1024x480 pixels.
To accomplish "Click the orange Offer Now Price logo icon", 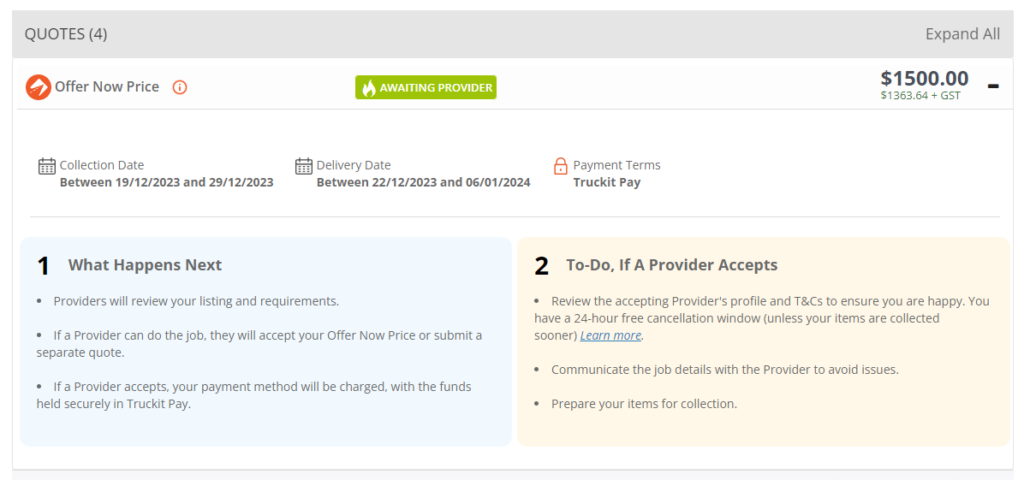I will (x=38, y=87).
